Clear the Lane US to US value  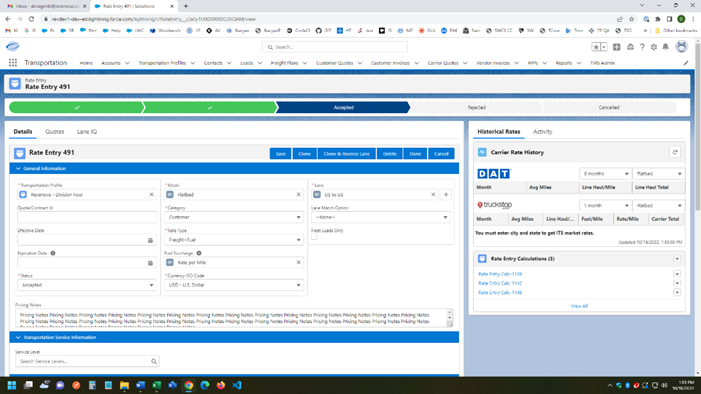tap(433, 195)
